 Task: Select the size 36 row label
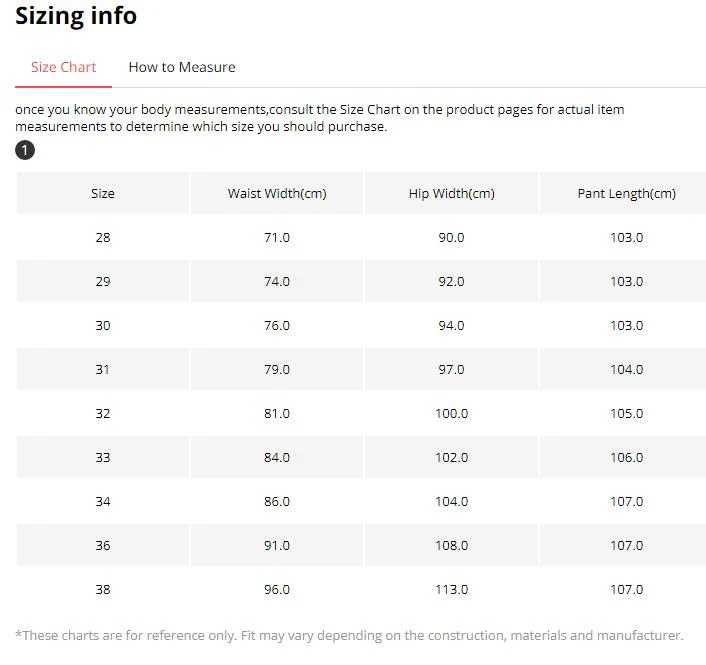click(103, 546)
